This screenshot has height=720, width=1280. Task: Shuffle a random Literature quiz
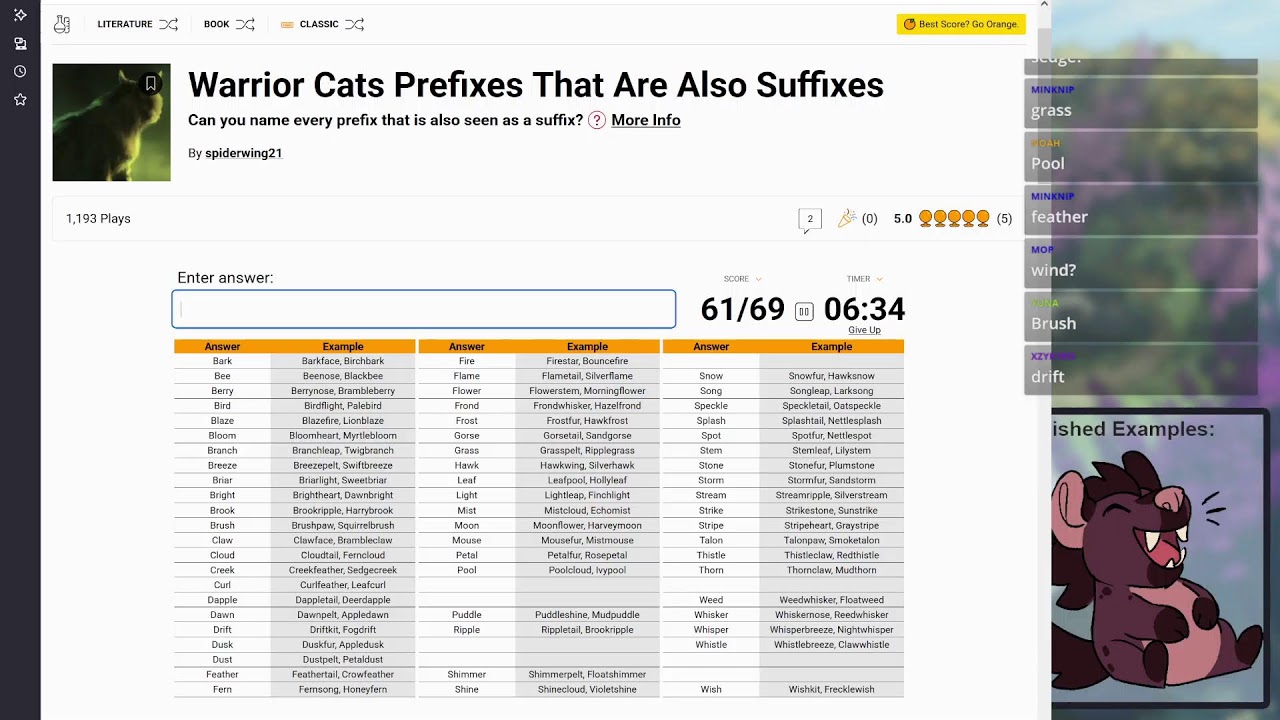(x=168, y=24)
